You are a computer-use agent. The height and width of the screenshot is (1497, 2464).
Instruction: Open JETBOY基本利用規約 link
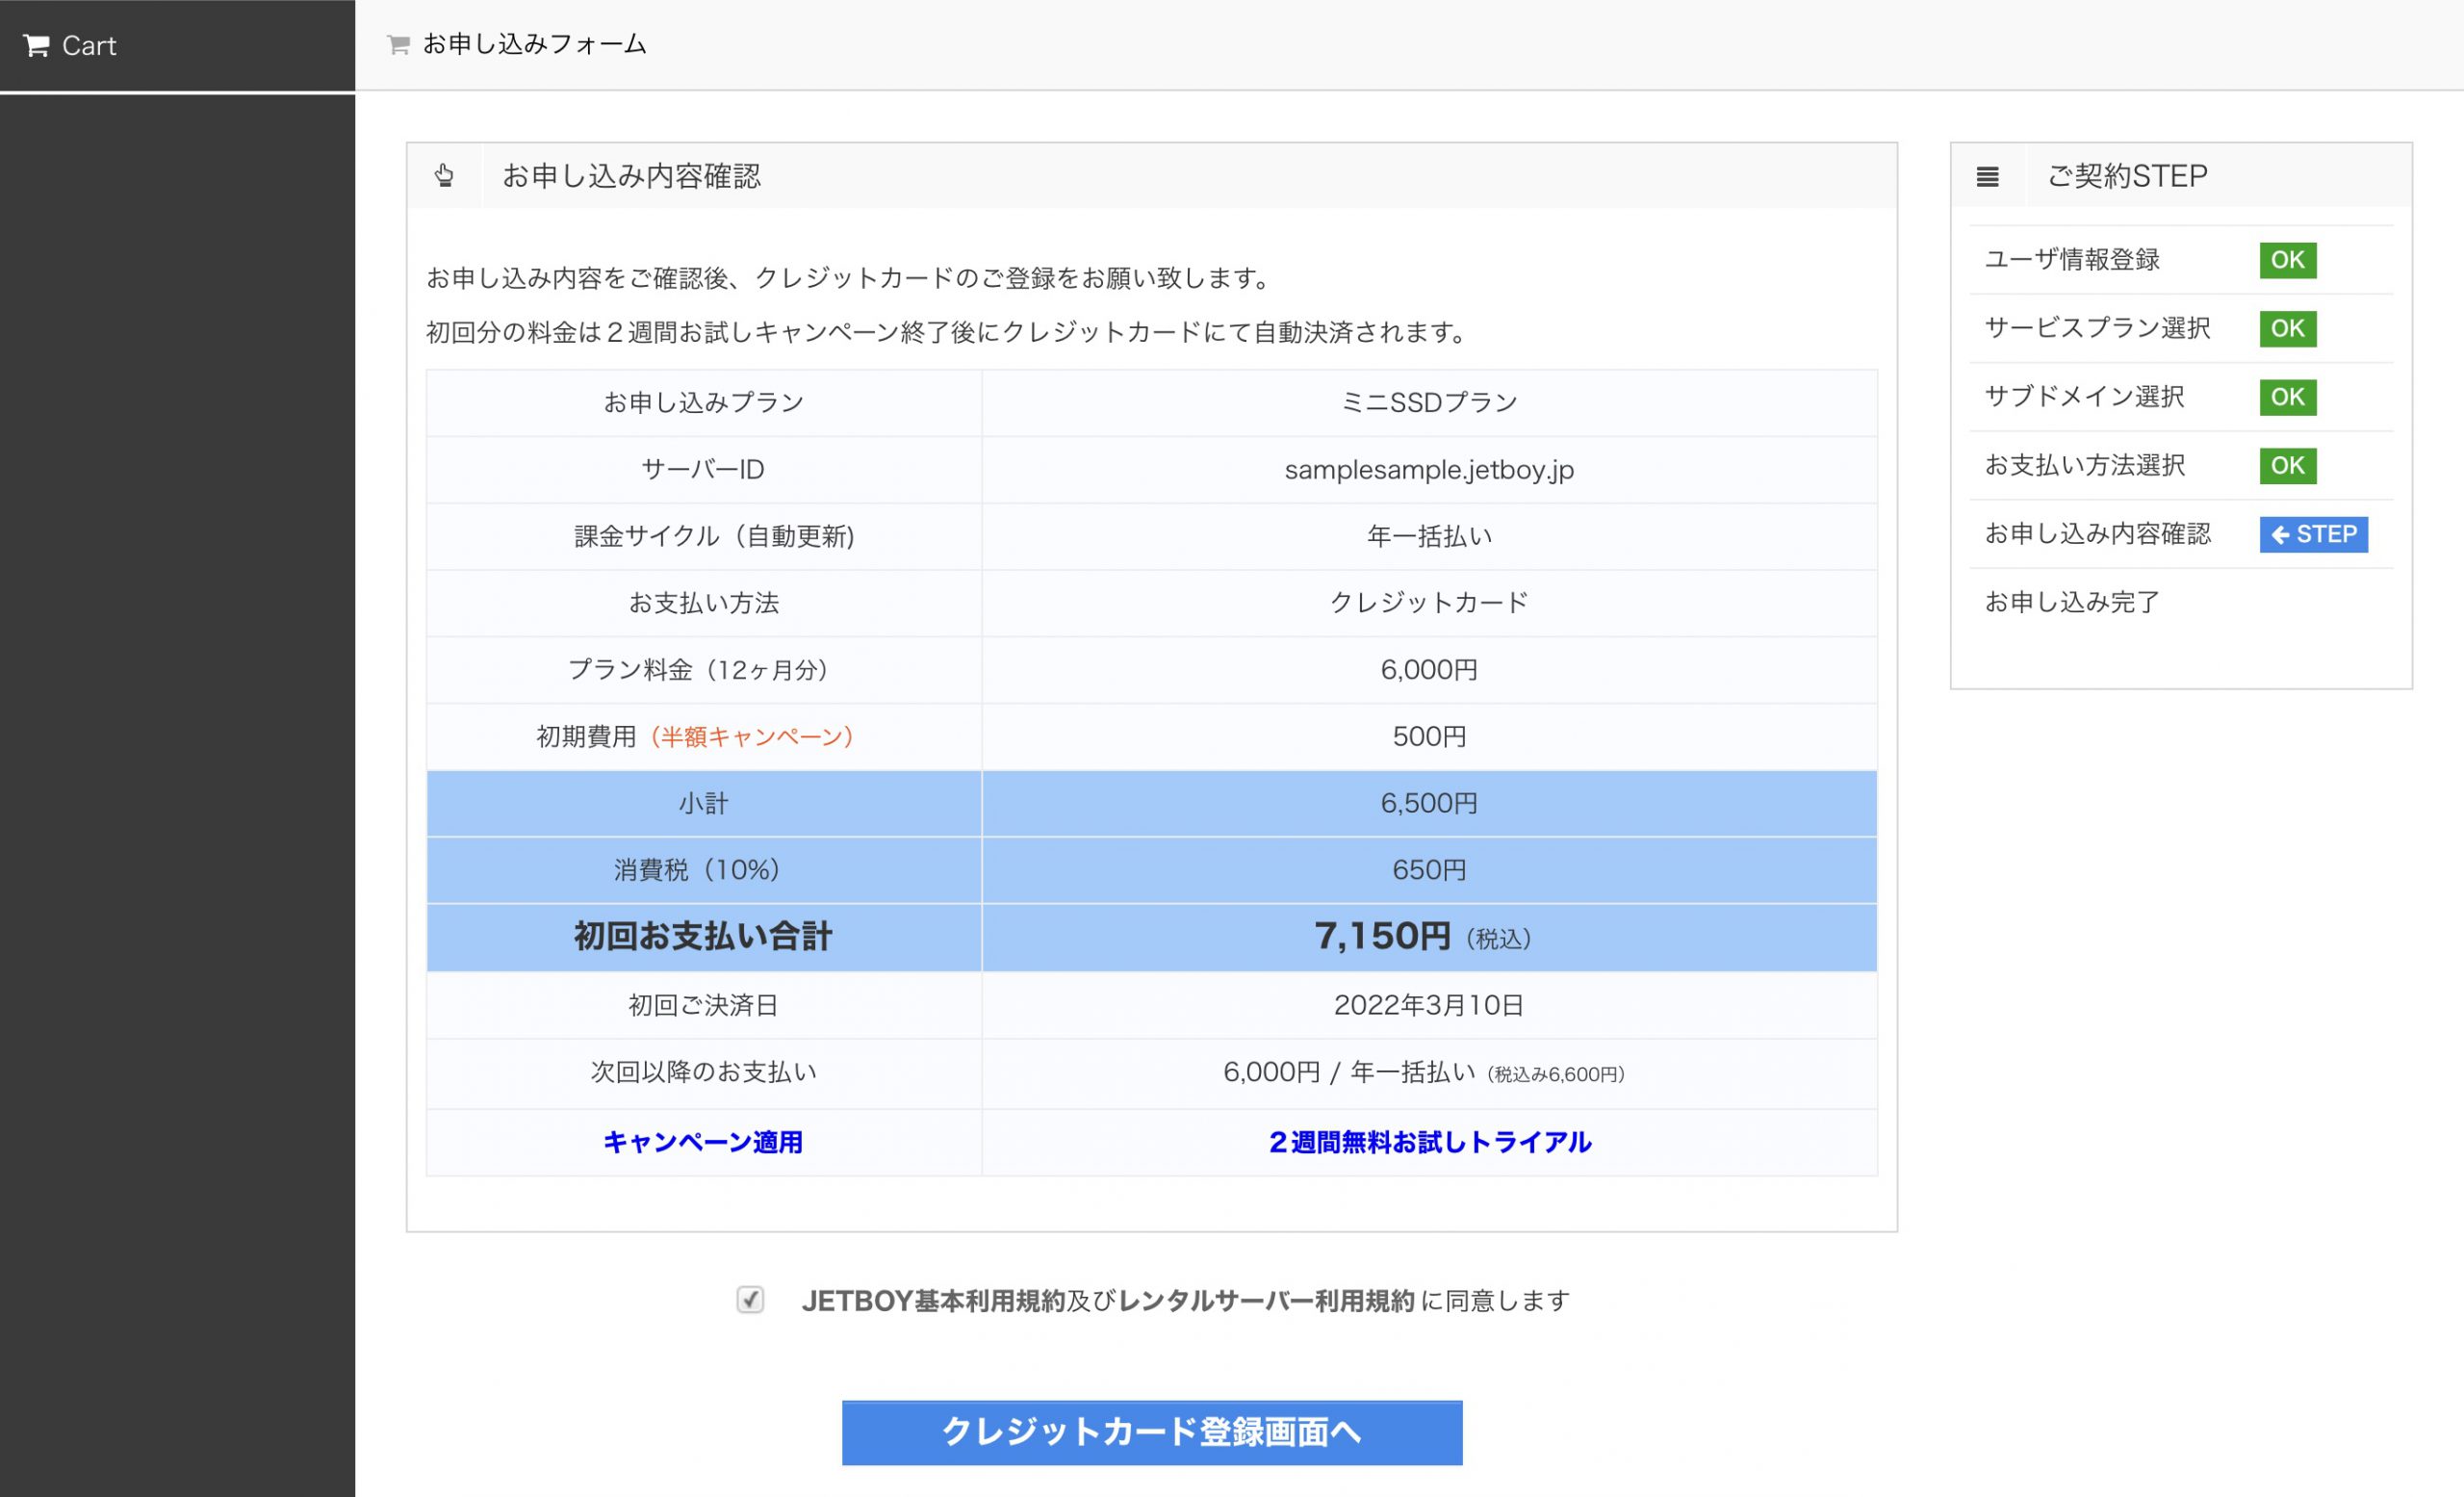click(x=933, y=1301)
